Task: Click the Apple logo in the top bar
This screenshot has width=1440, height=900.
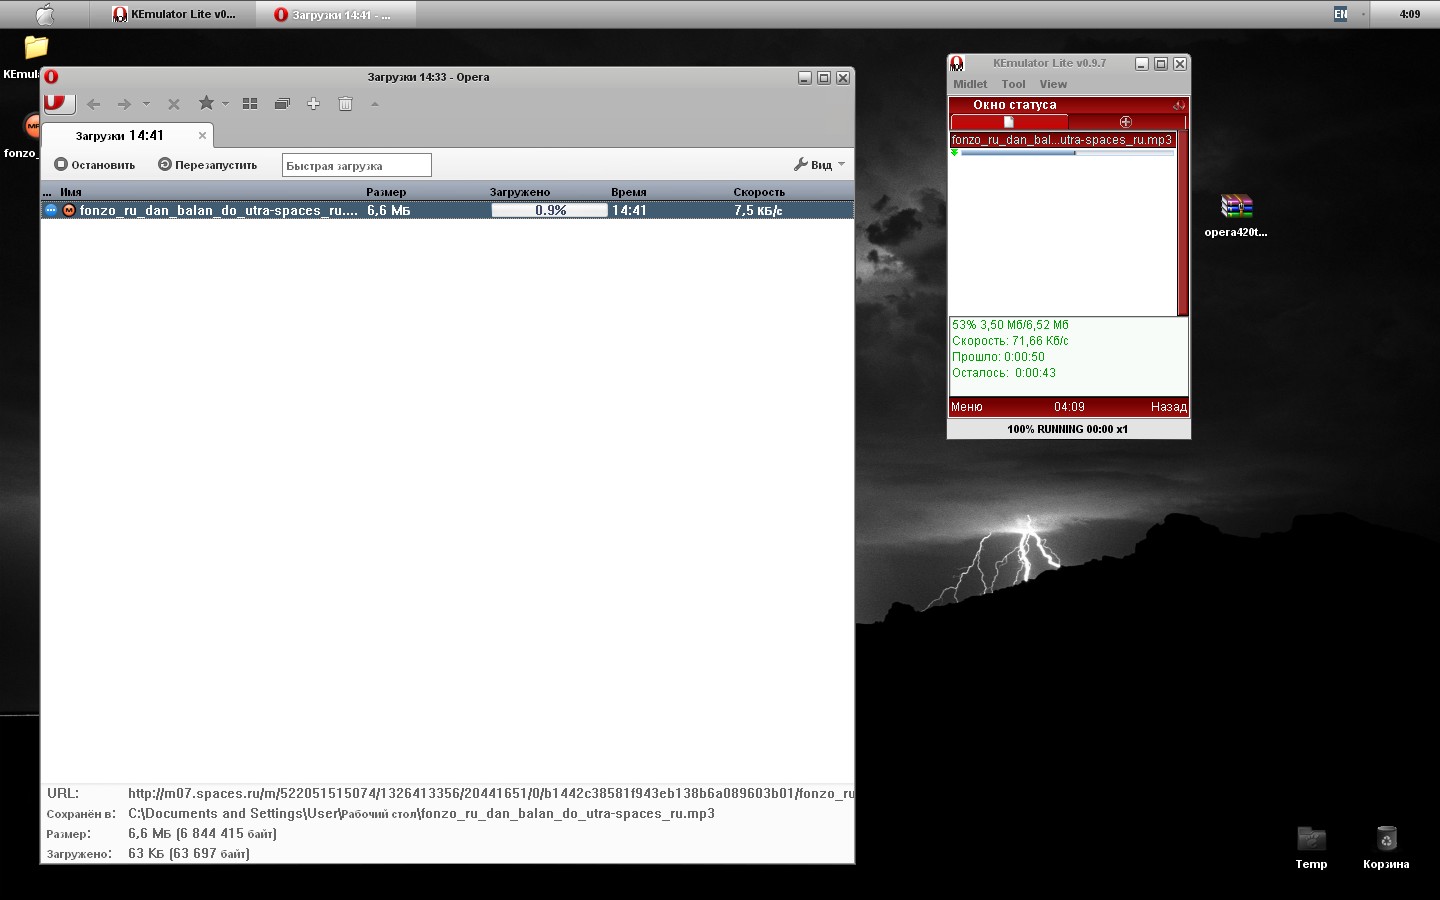Action: coord(45,14)
